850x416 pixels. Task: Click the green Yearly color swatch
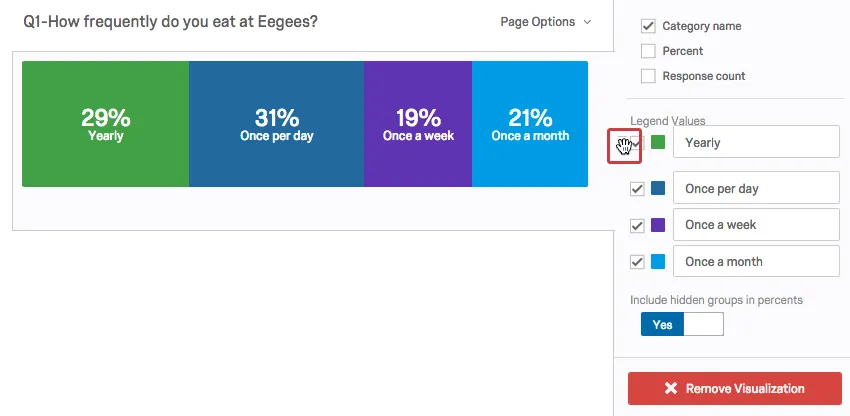(x=658, y=143)
